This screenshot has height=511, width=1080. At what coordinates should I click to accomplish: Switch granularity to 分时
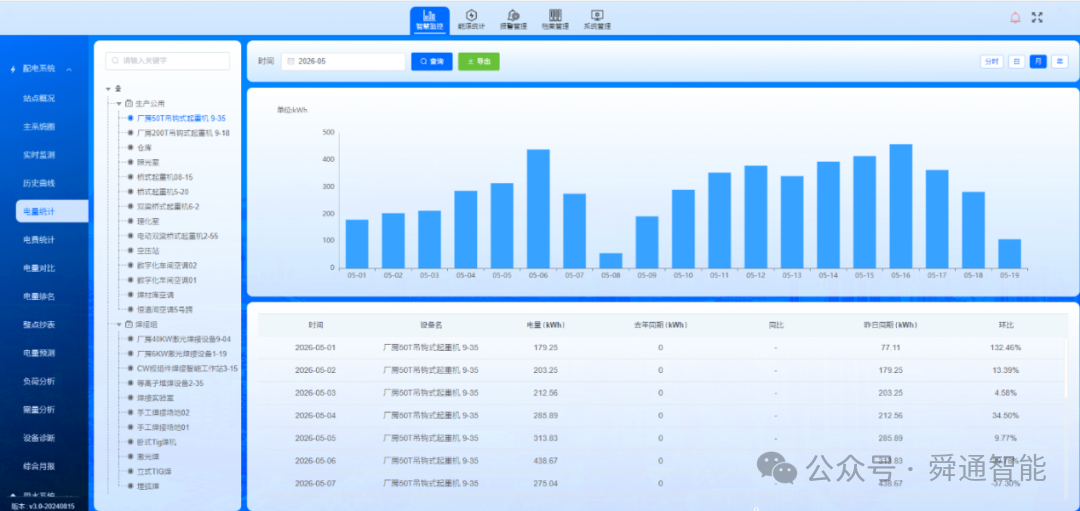click(x=991, y=61)
